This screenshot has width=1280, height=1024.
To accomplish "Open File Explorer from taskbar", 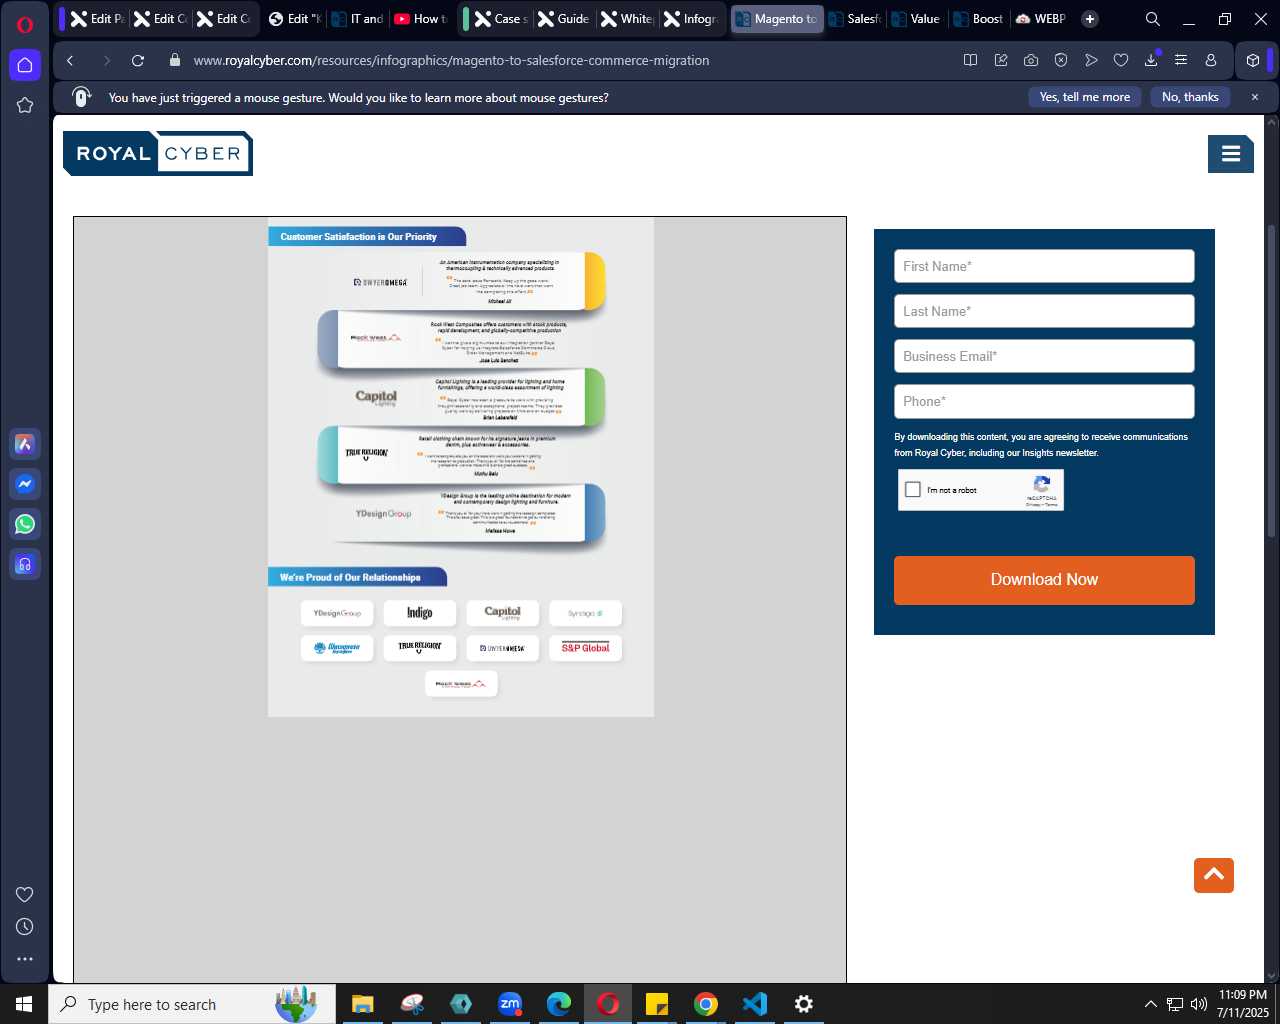I will coord(363,1004).
